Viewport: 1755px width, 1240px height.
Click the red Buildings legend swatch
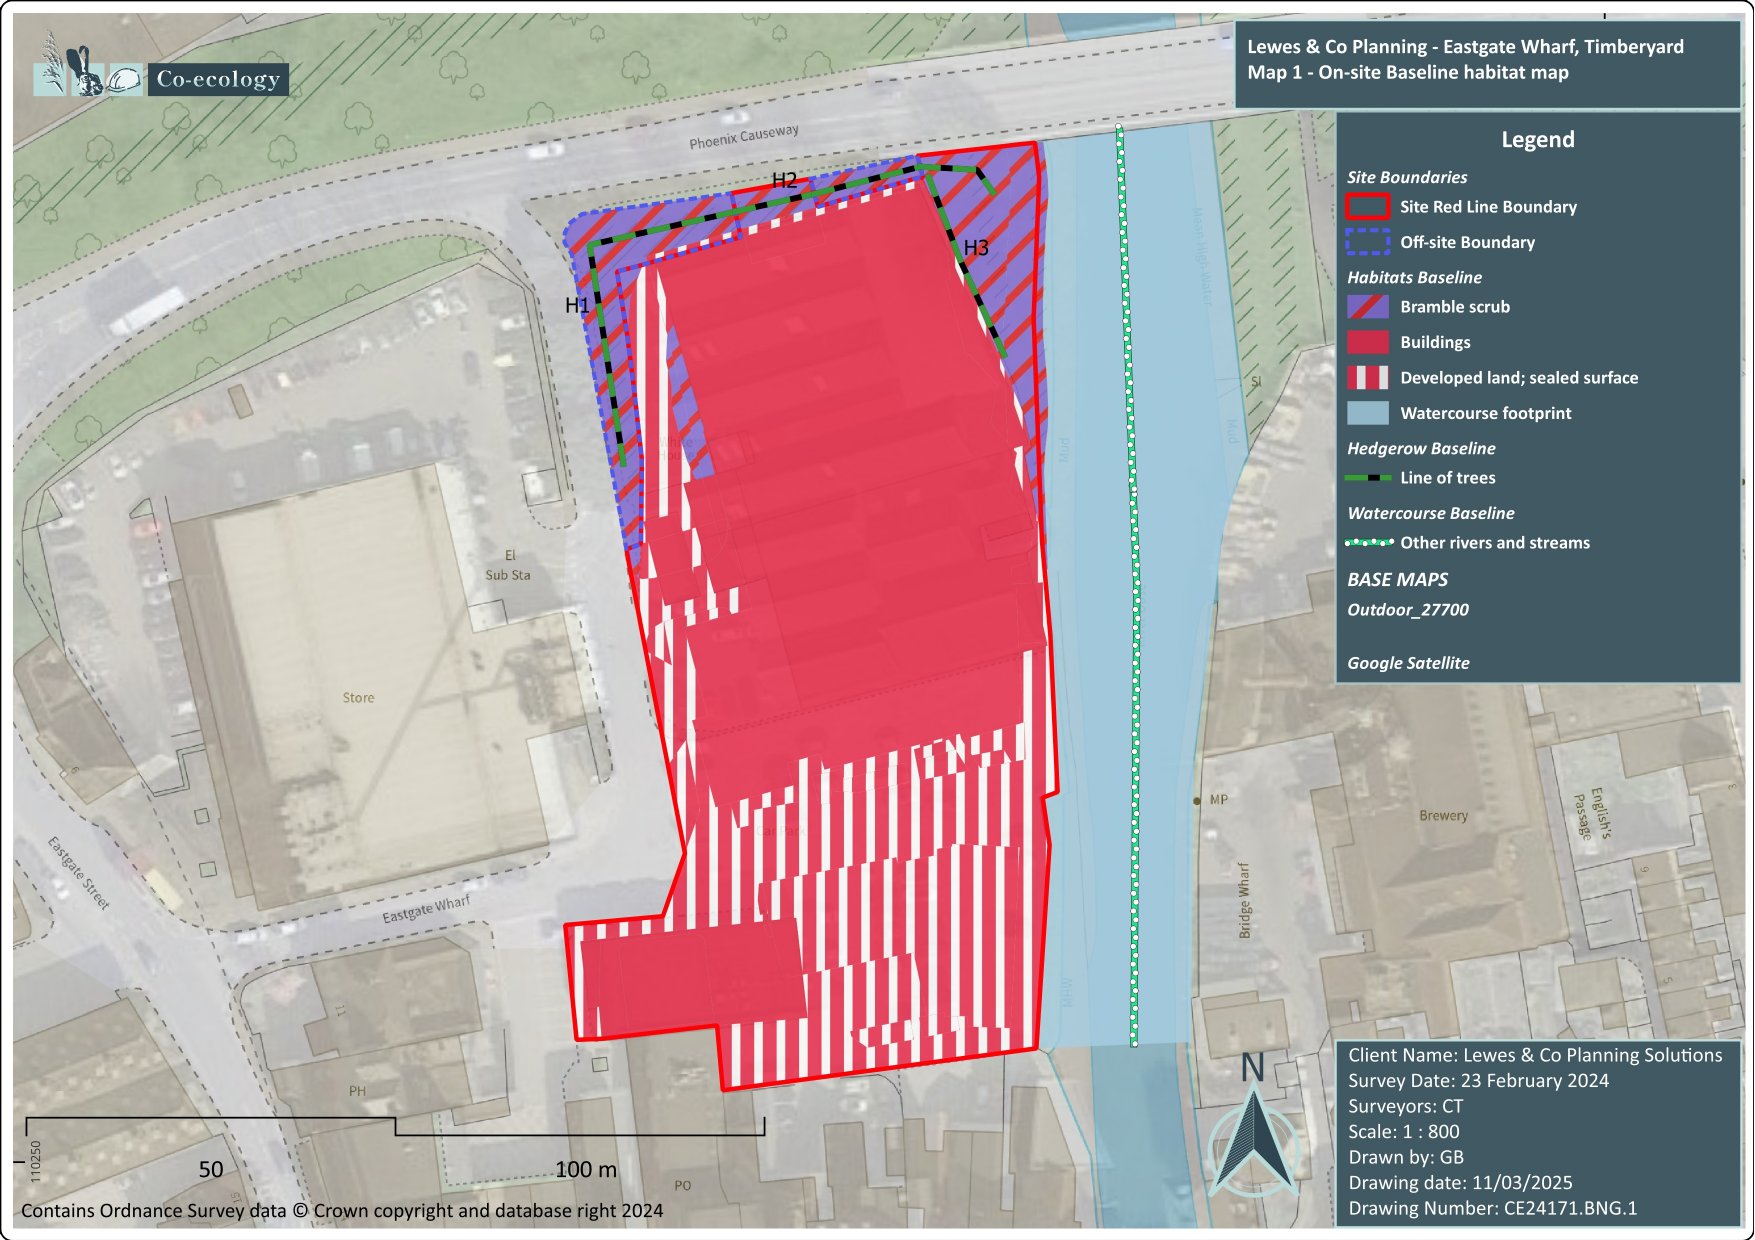tap(1367, 342)
